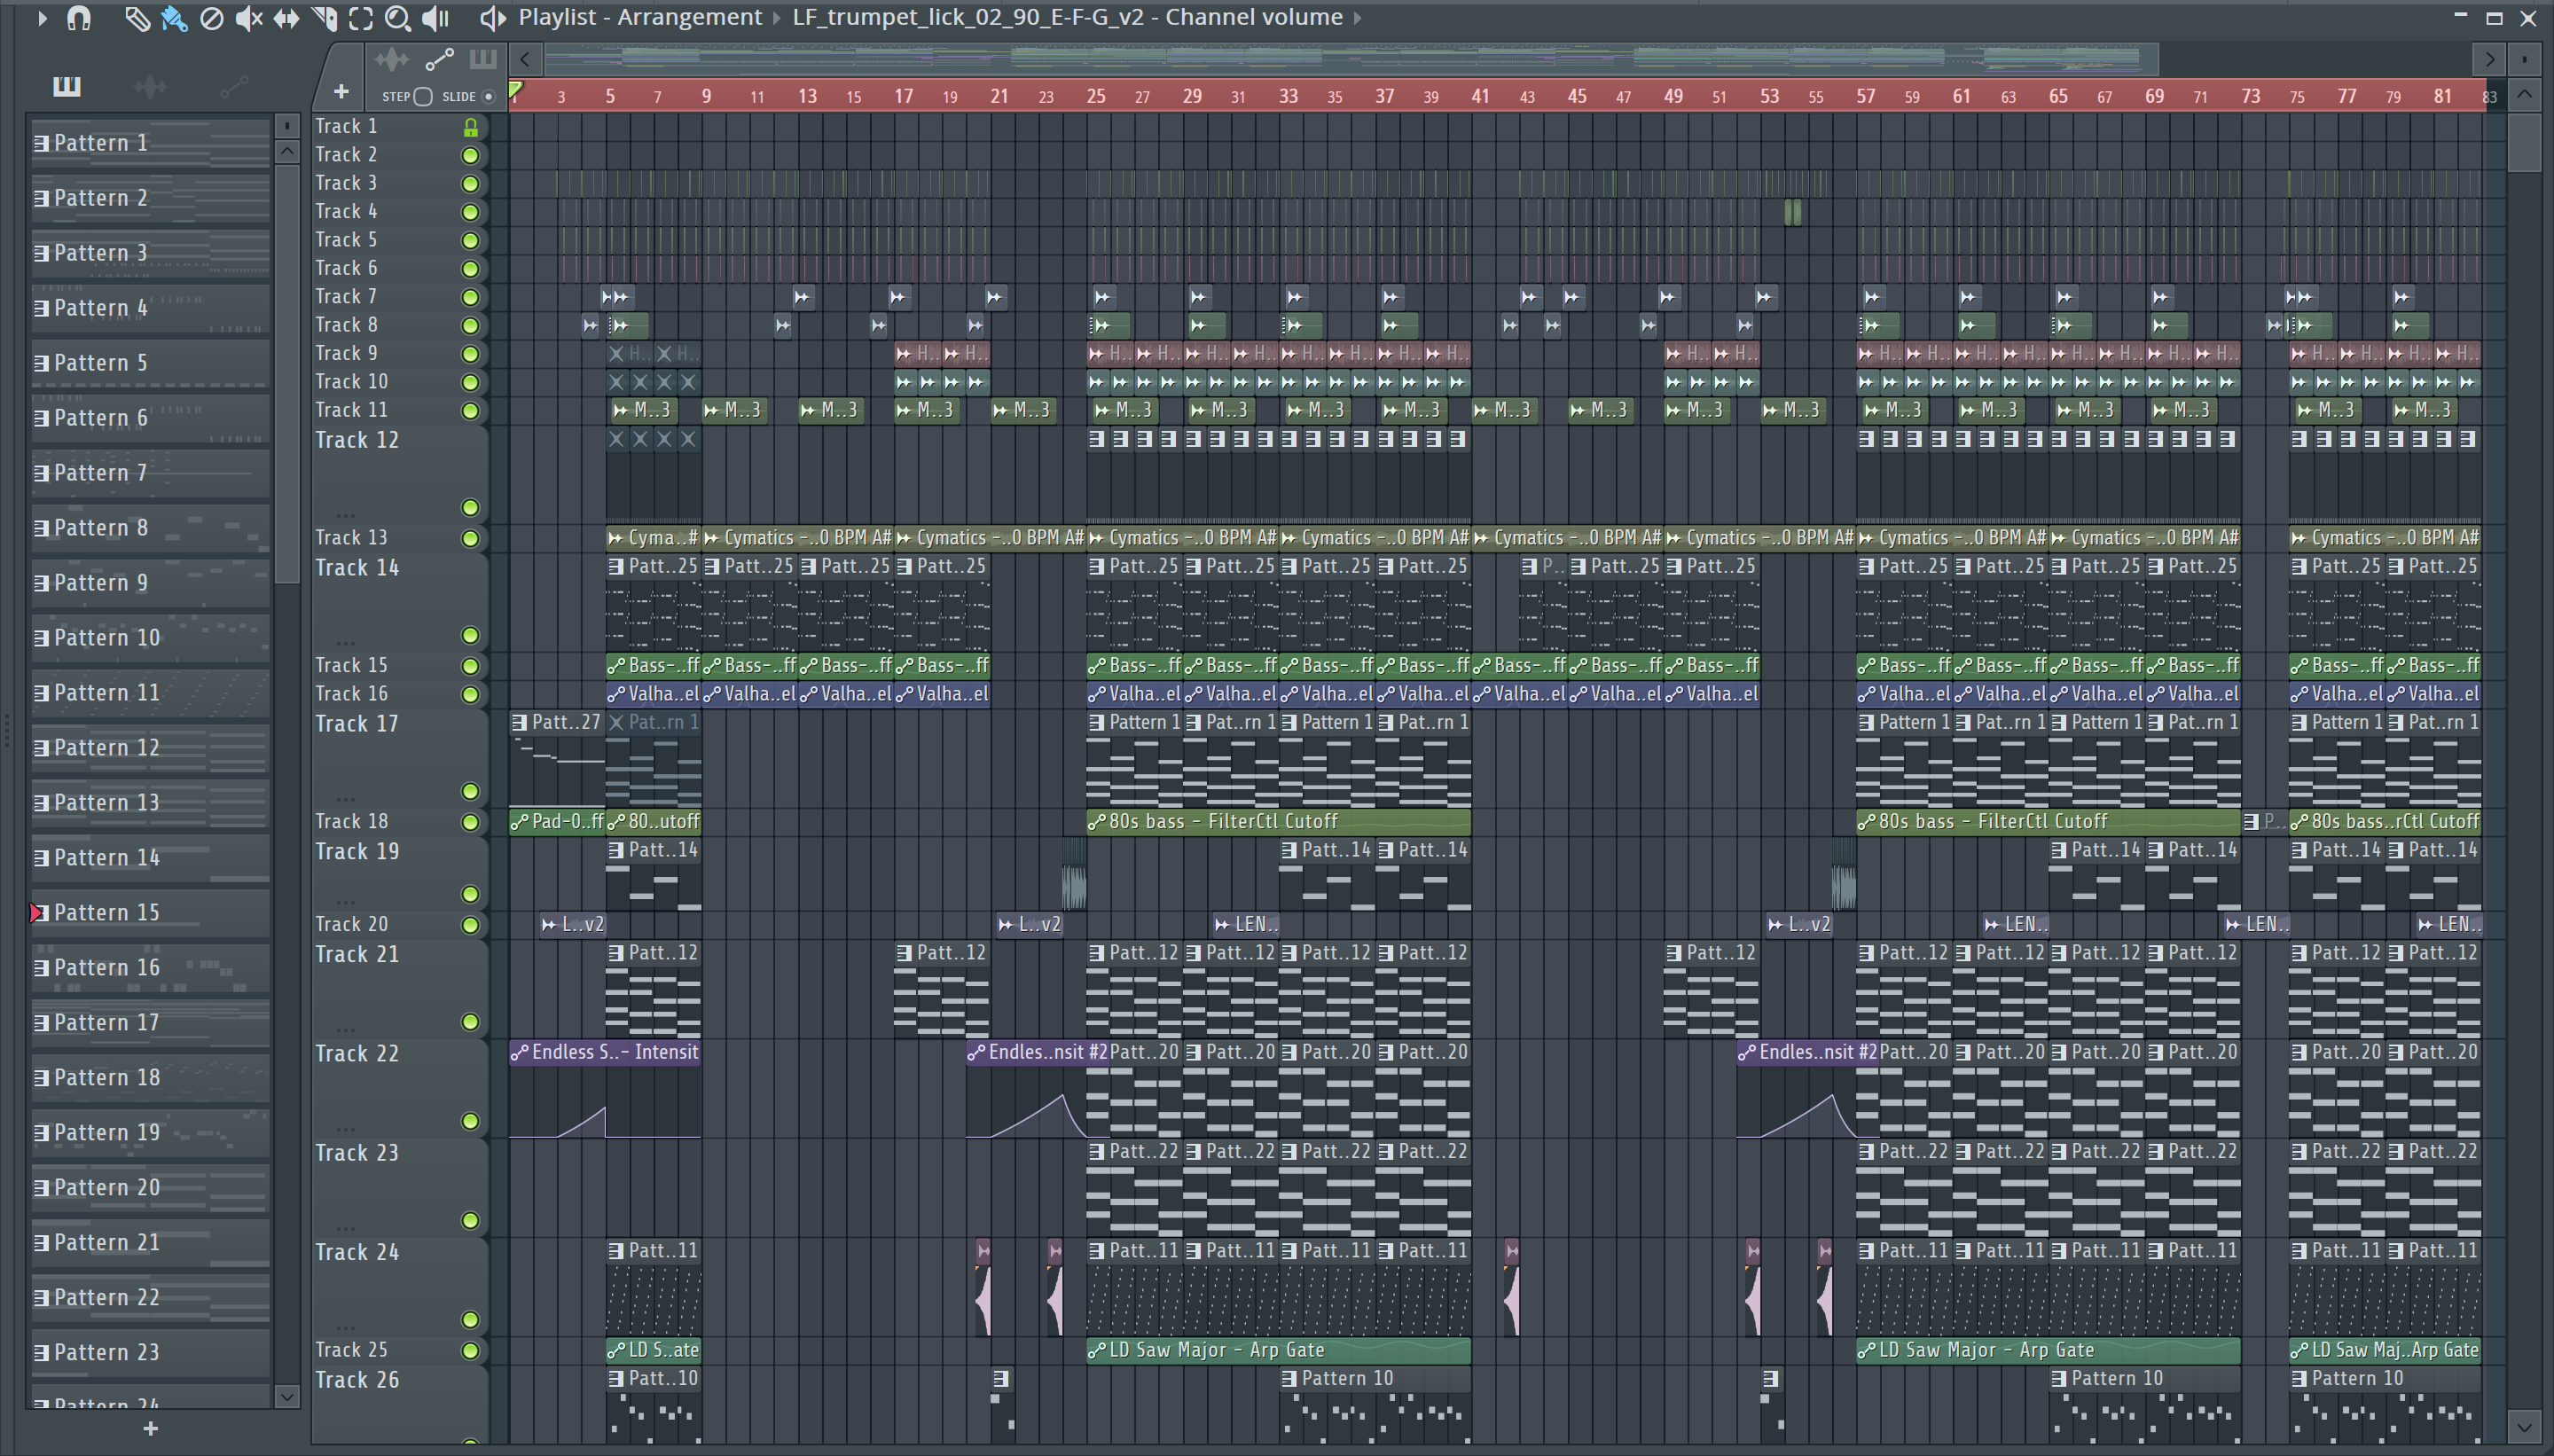Select the 80s bass - FilterCtl Cutoff clip at bar 25
Image resolution: width=2554 pixels, height=1456 pixels.
click(1278, 822)
